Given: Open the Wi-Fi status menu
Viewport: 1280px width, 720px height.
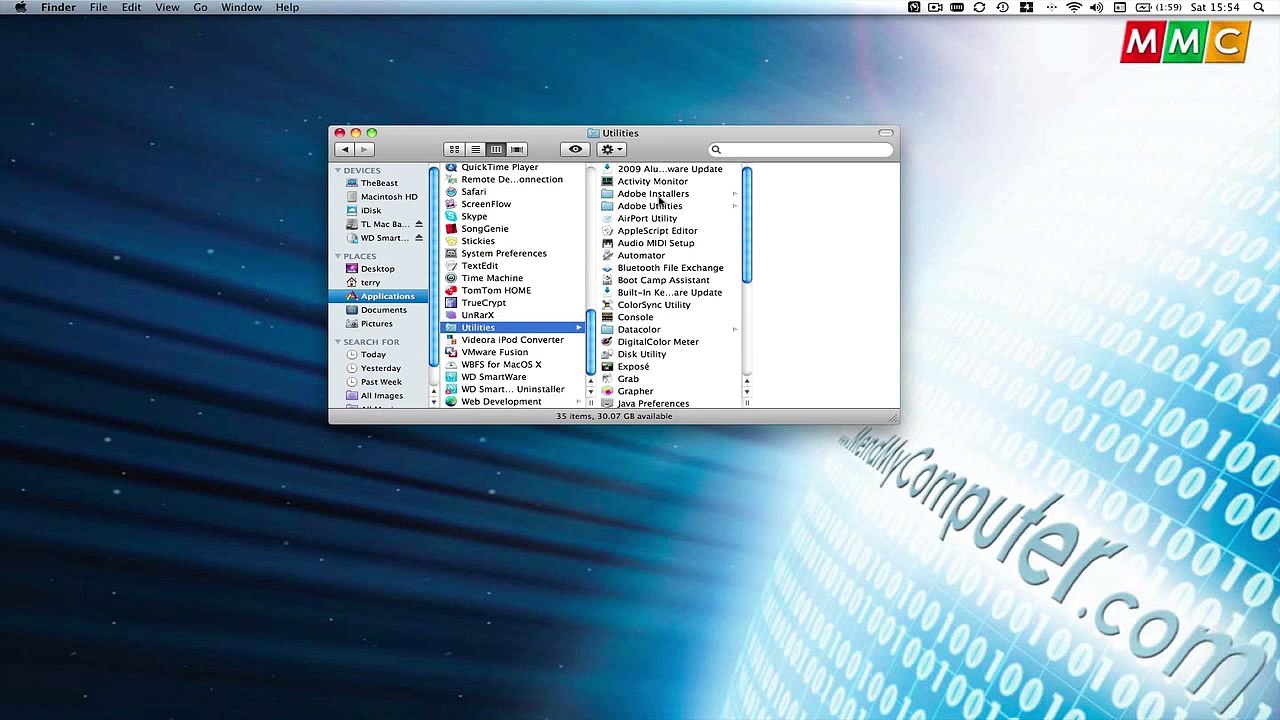Looking at the screenshot, I should (1074, 8).
